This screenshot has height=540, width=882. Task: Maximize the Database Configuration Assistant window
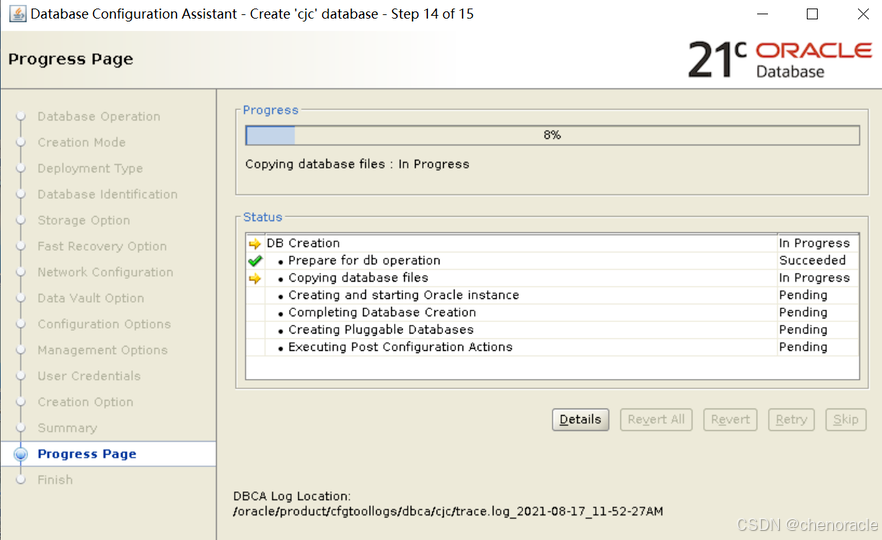[x=812, y=14]
